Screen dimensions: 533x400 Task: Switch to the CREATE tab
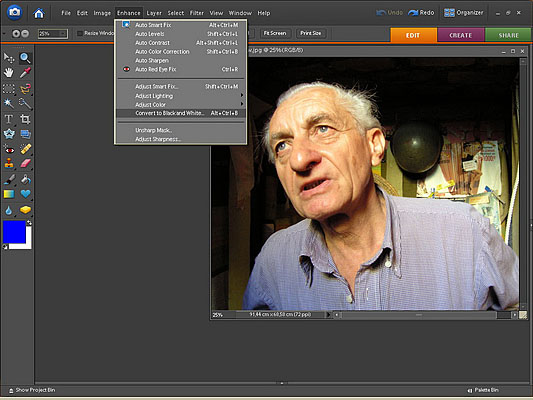pos(461,35)
